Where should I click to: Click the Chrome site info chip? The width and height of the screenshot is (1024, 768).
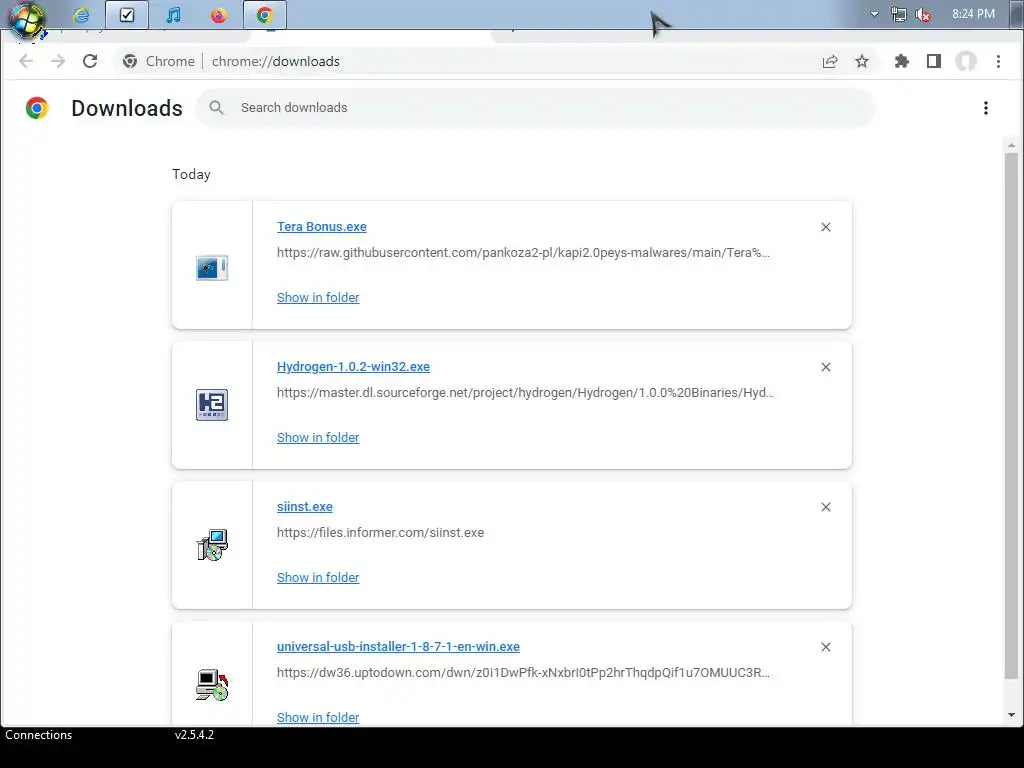click(159, 61)
